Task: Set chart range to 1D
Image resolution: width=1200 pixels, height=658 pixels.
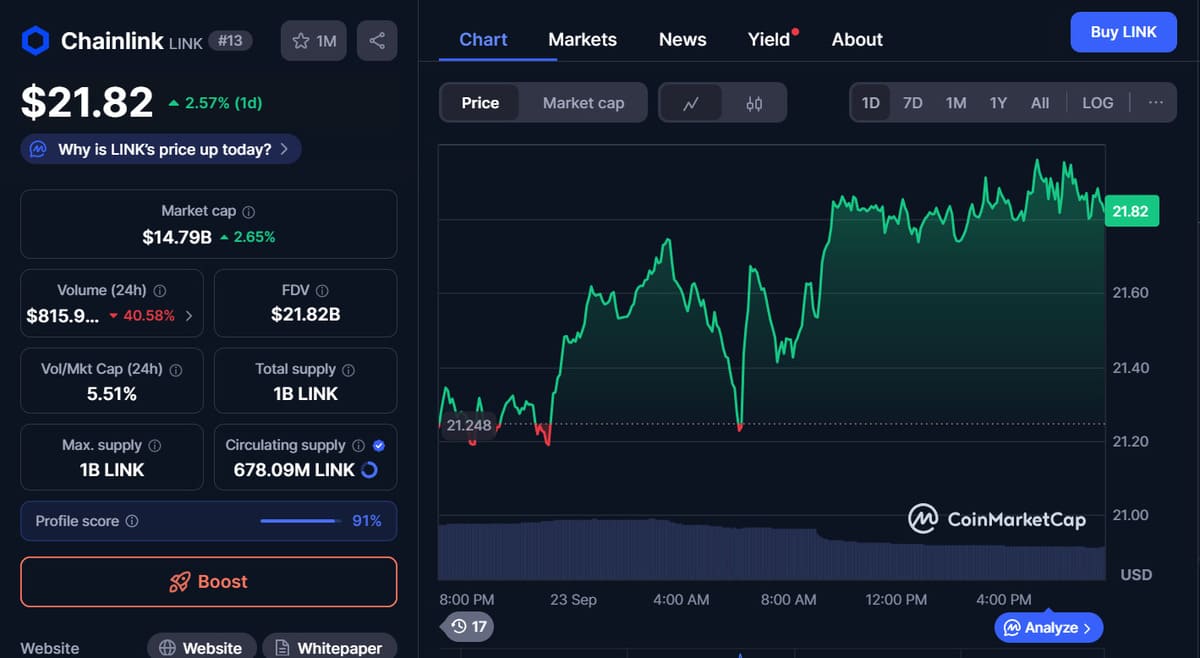Action: click(x=870, y=103)
